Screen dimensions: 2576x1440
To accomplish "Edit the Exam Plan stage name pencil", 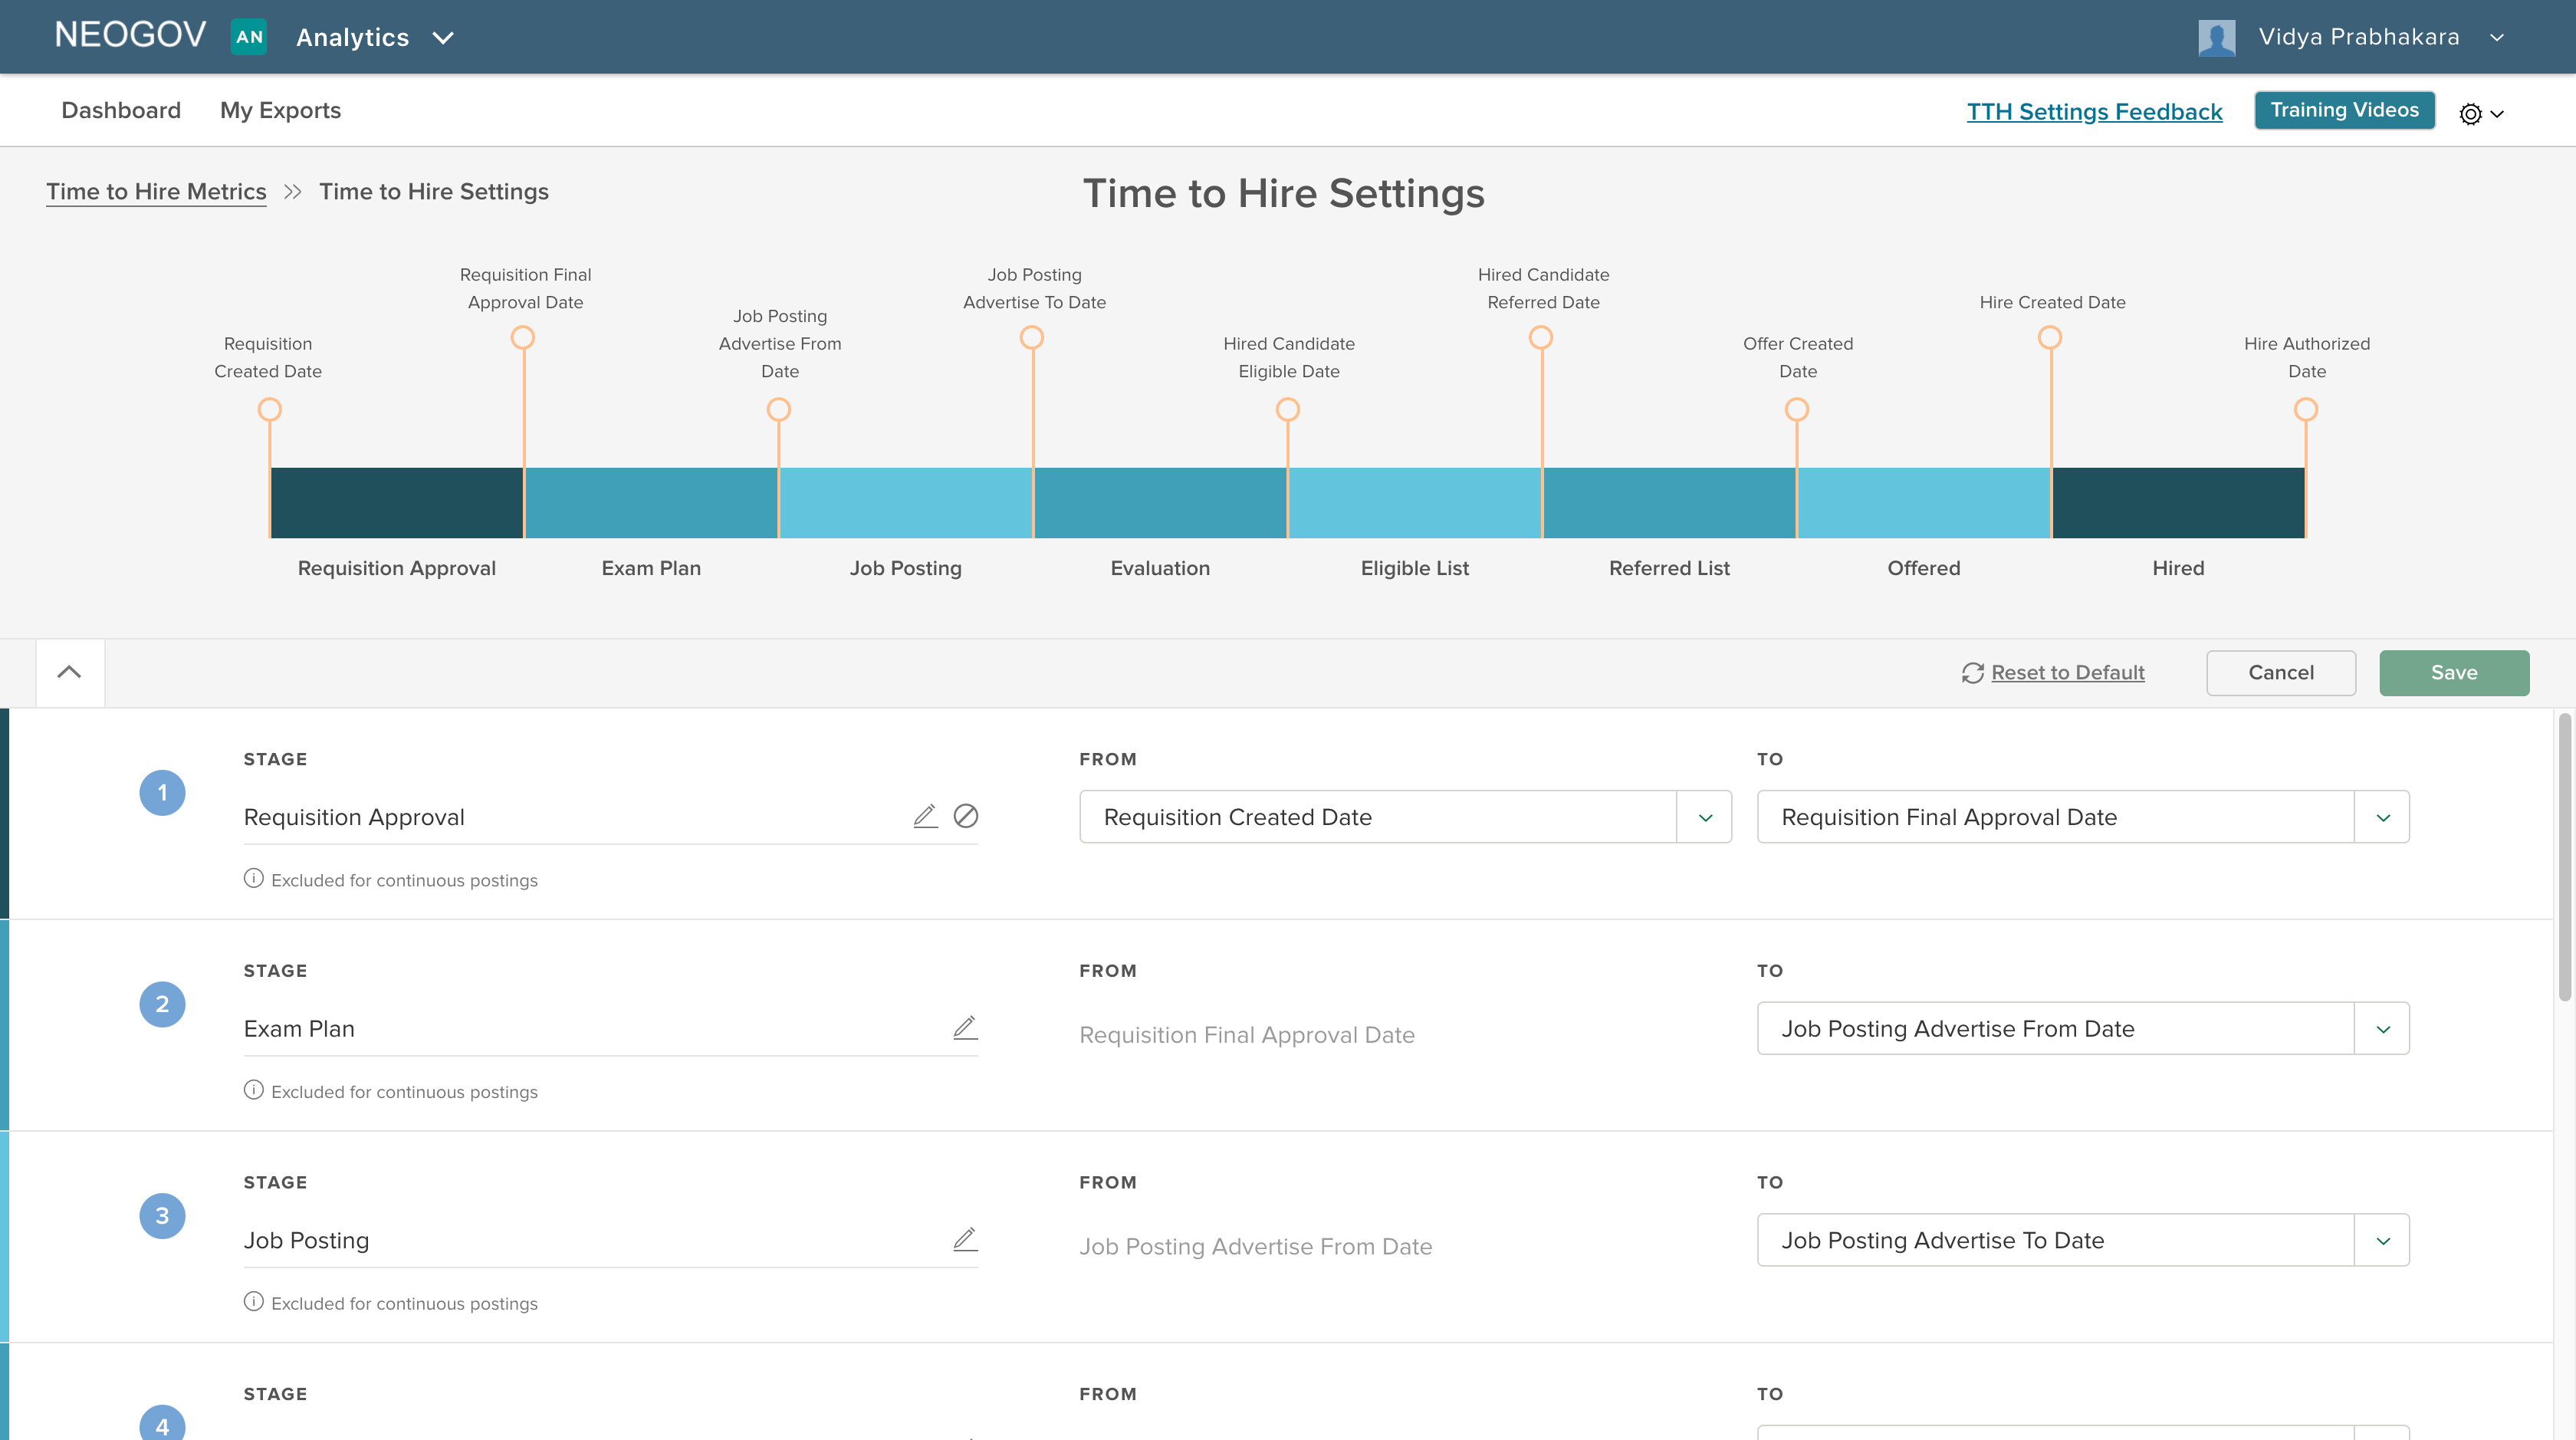I will 965,1028.
